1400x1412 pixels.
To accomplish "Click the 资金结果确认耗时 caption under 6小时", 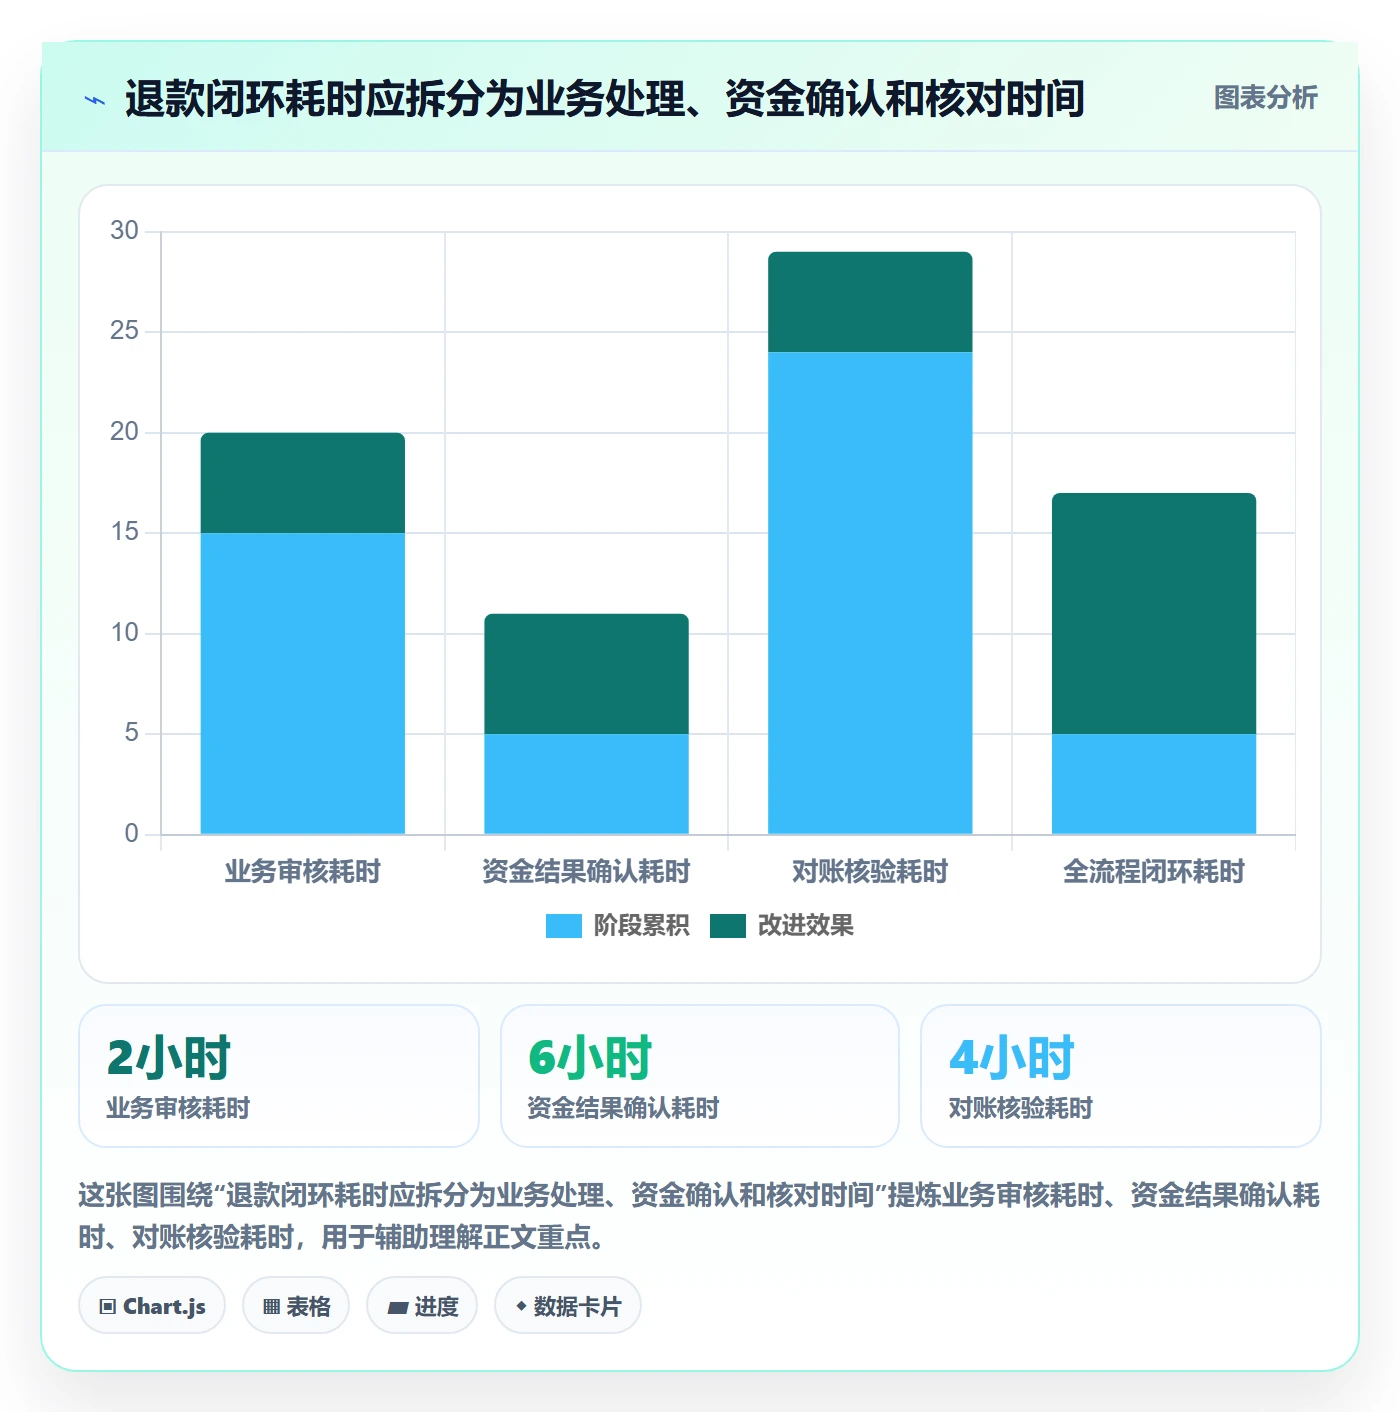I will point(623,1108).
